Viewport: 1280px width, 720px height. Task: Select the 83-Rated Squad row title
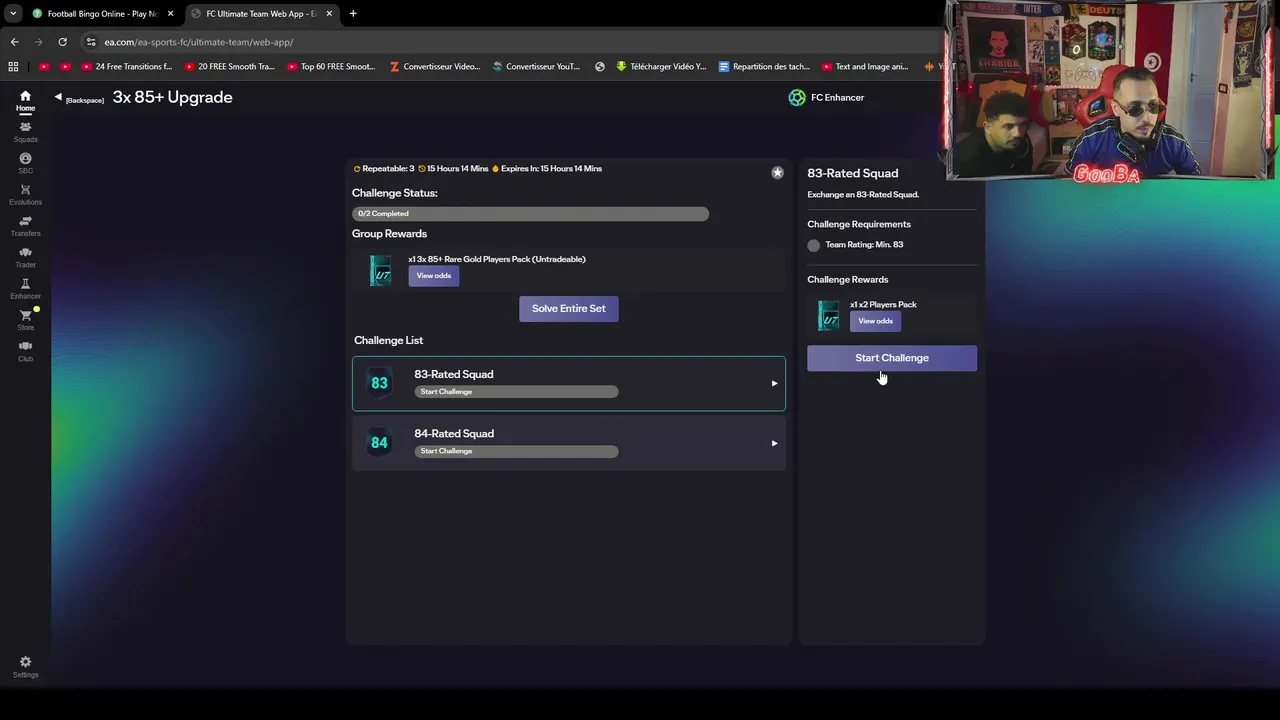pyautogui.click(x=454, y=374)
